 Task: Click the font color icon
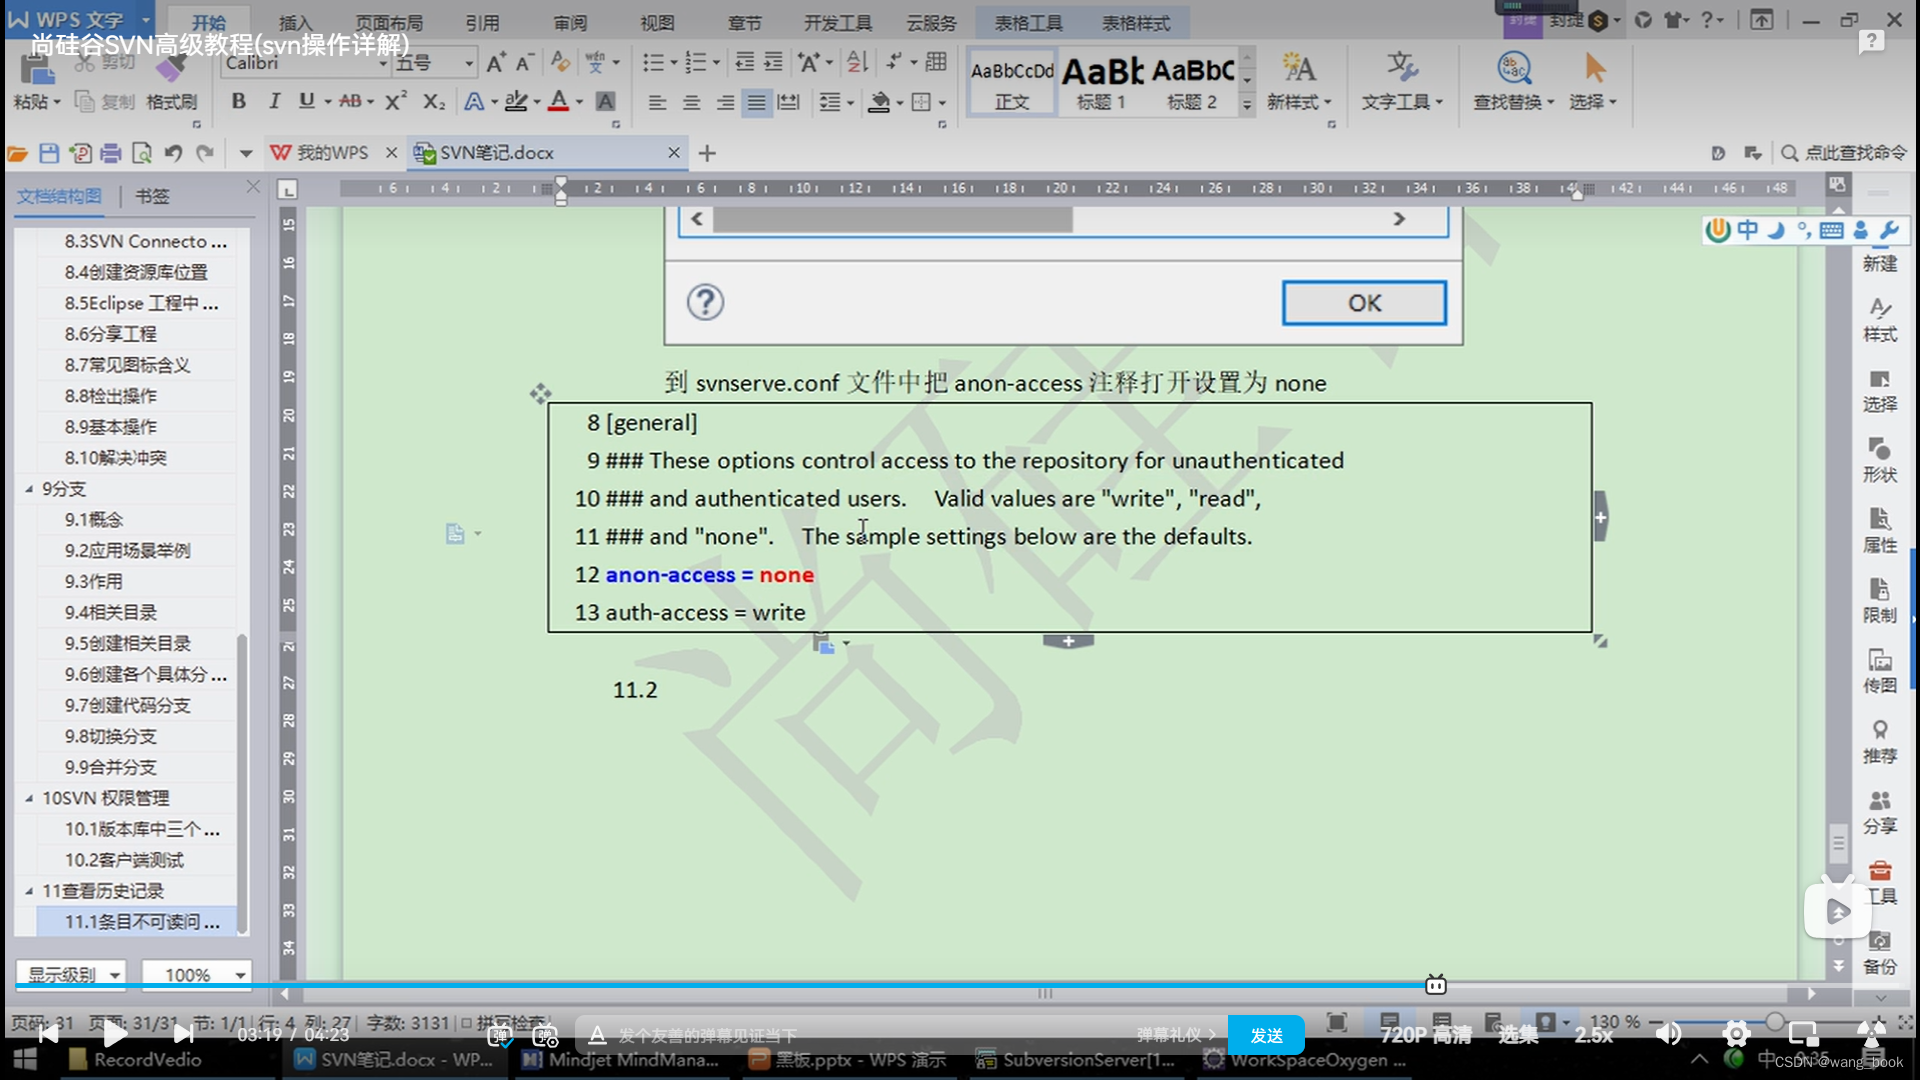(558, 101)
